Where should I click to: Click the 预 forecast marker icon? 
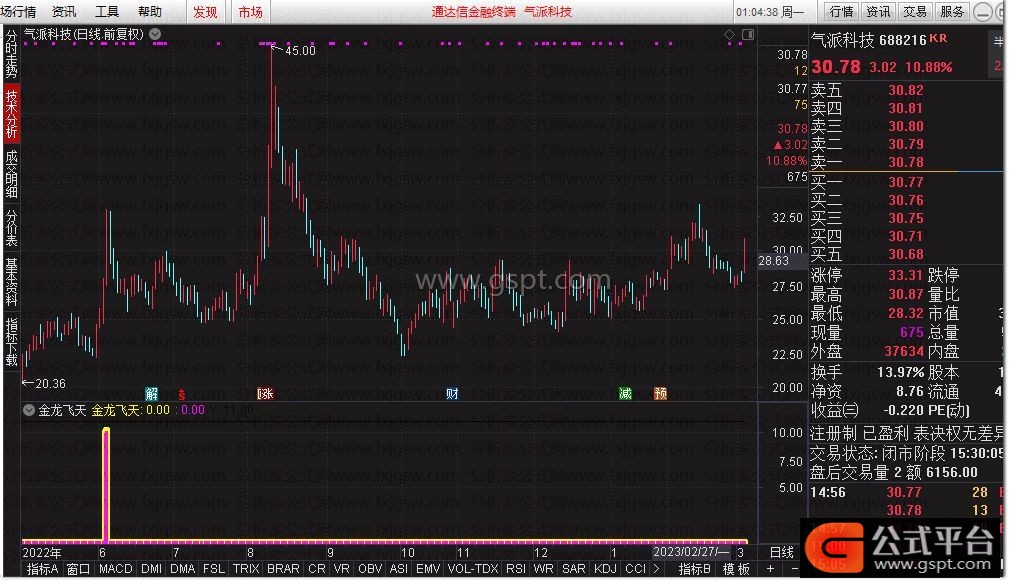click(660, 394)
